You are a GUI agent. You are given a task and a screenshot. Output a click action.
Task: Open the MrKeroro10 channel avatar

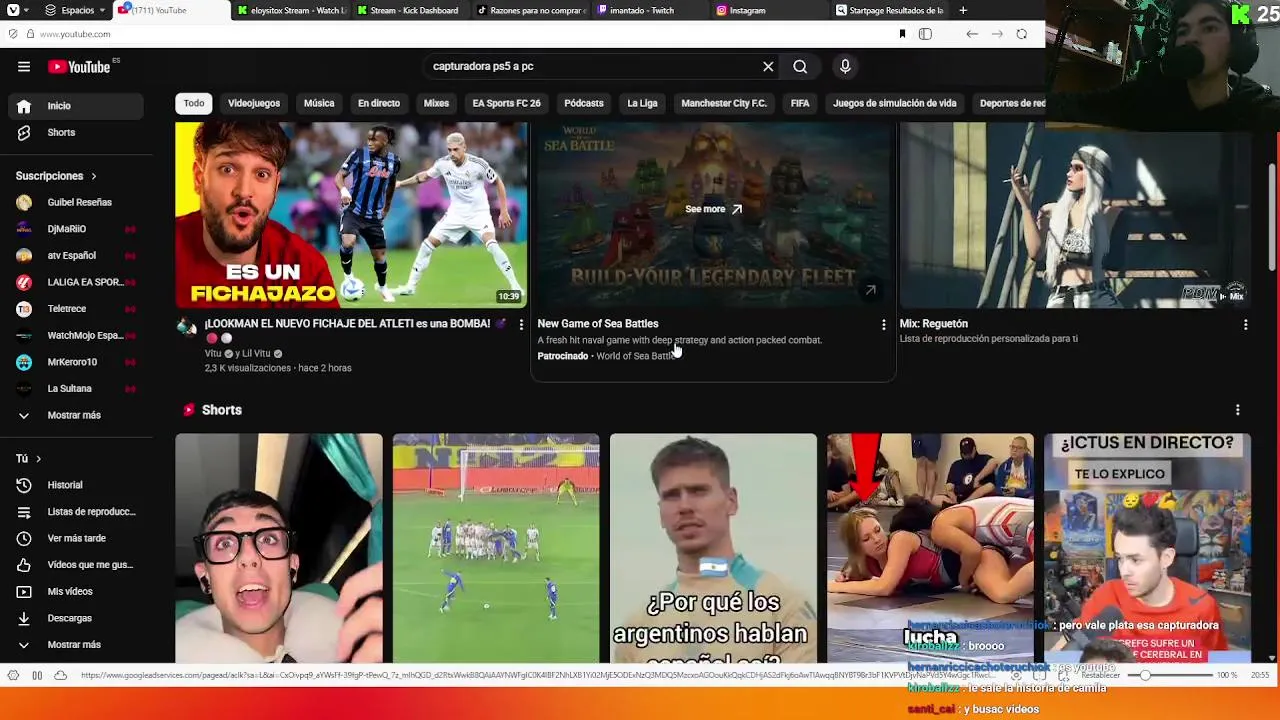(x=24, y=362)
